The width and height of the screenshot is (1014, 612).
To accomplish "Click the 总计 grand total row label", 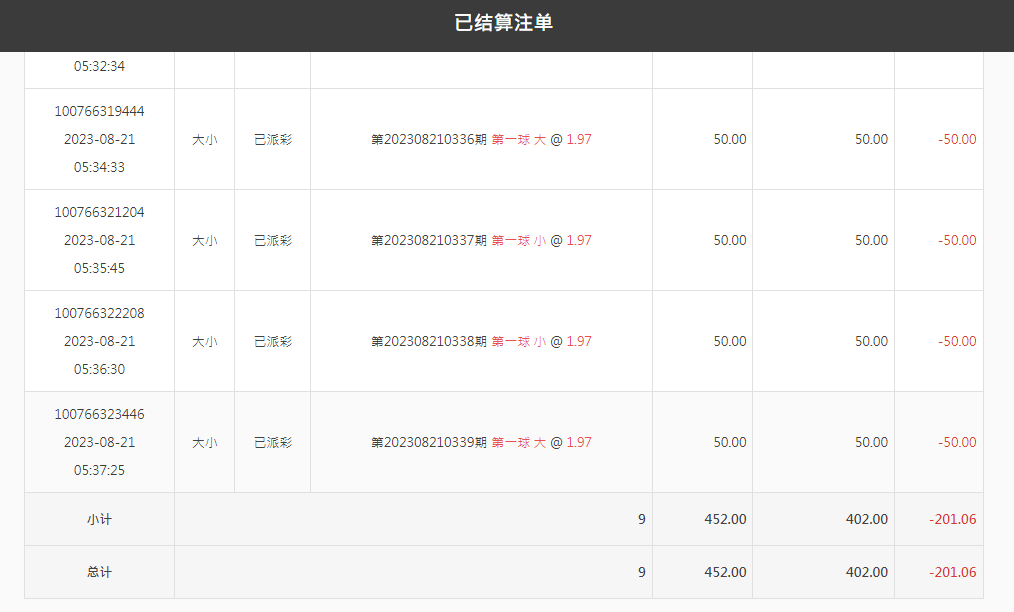I will point(99,572).
